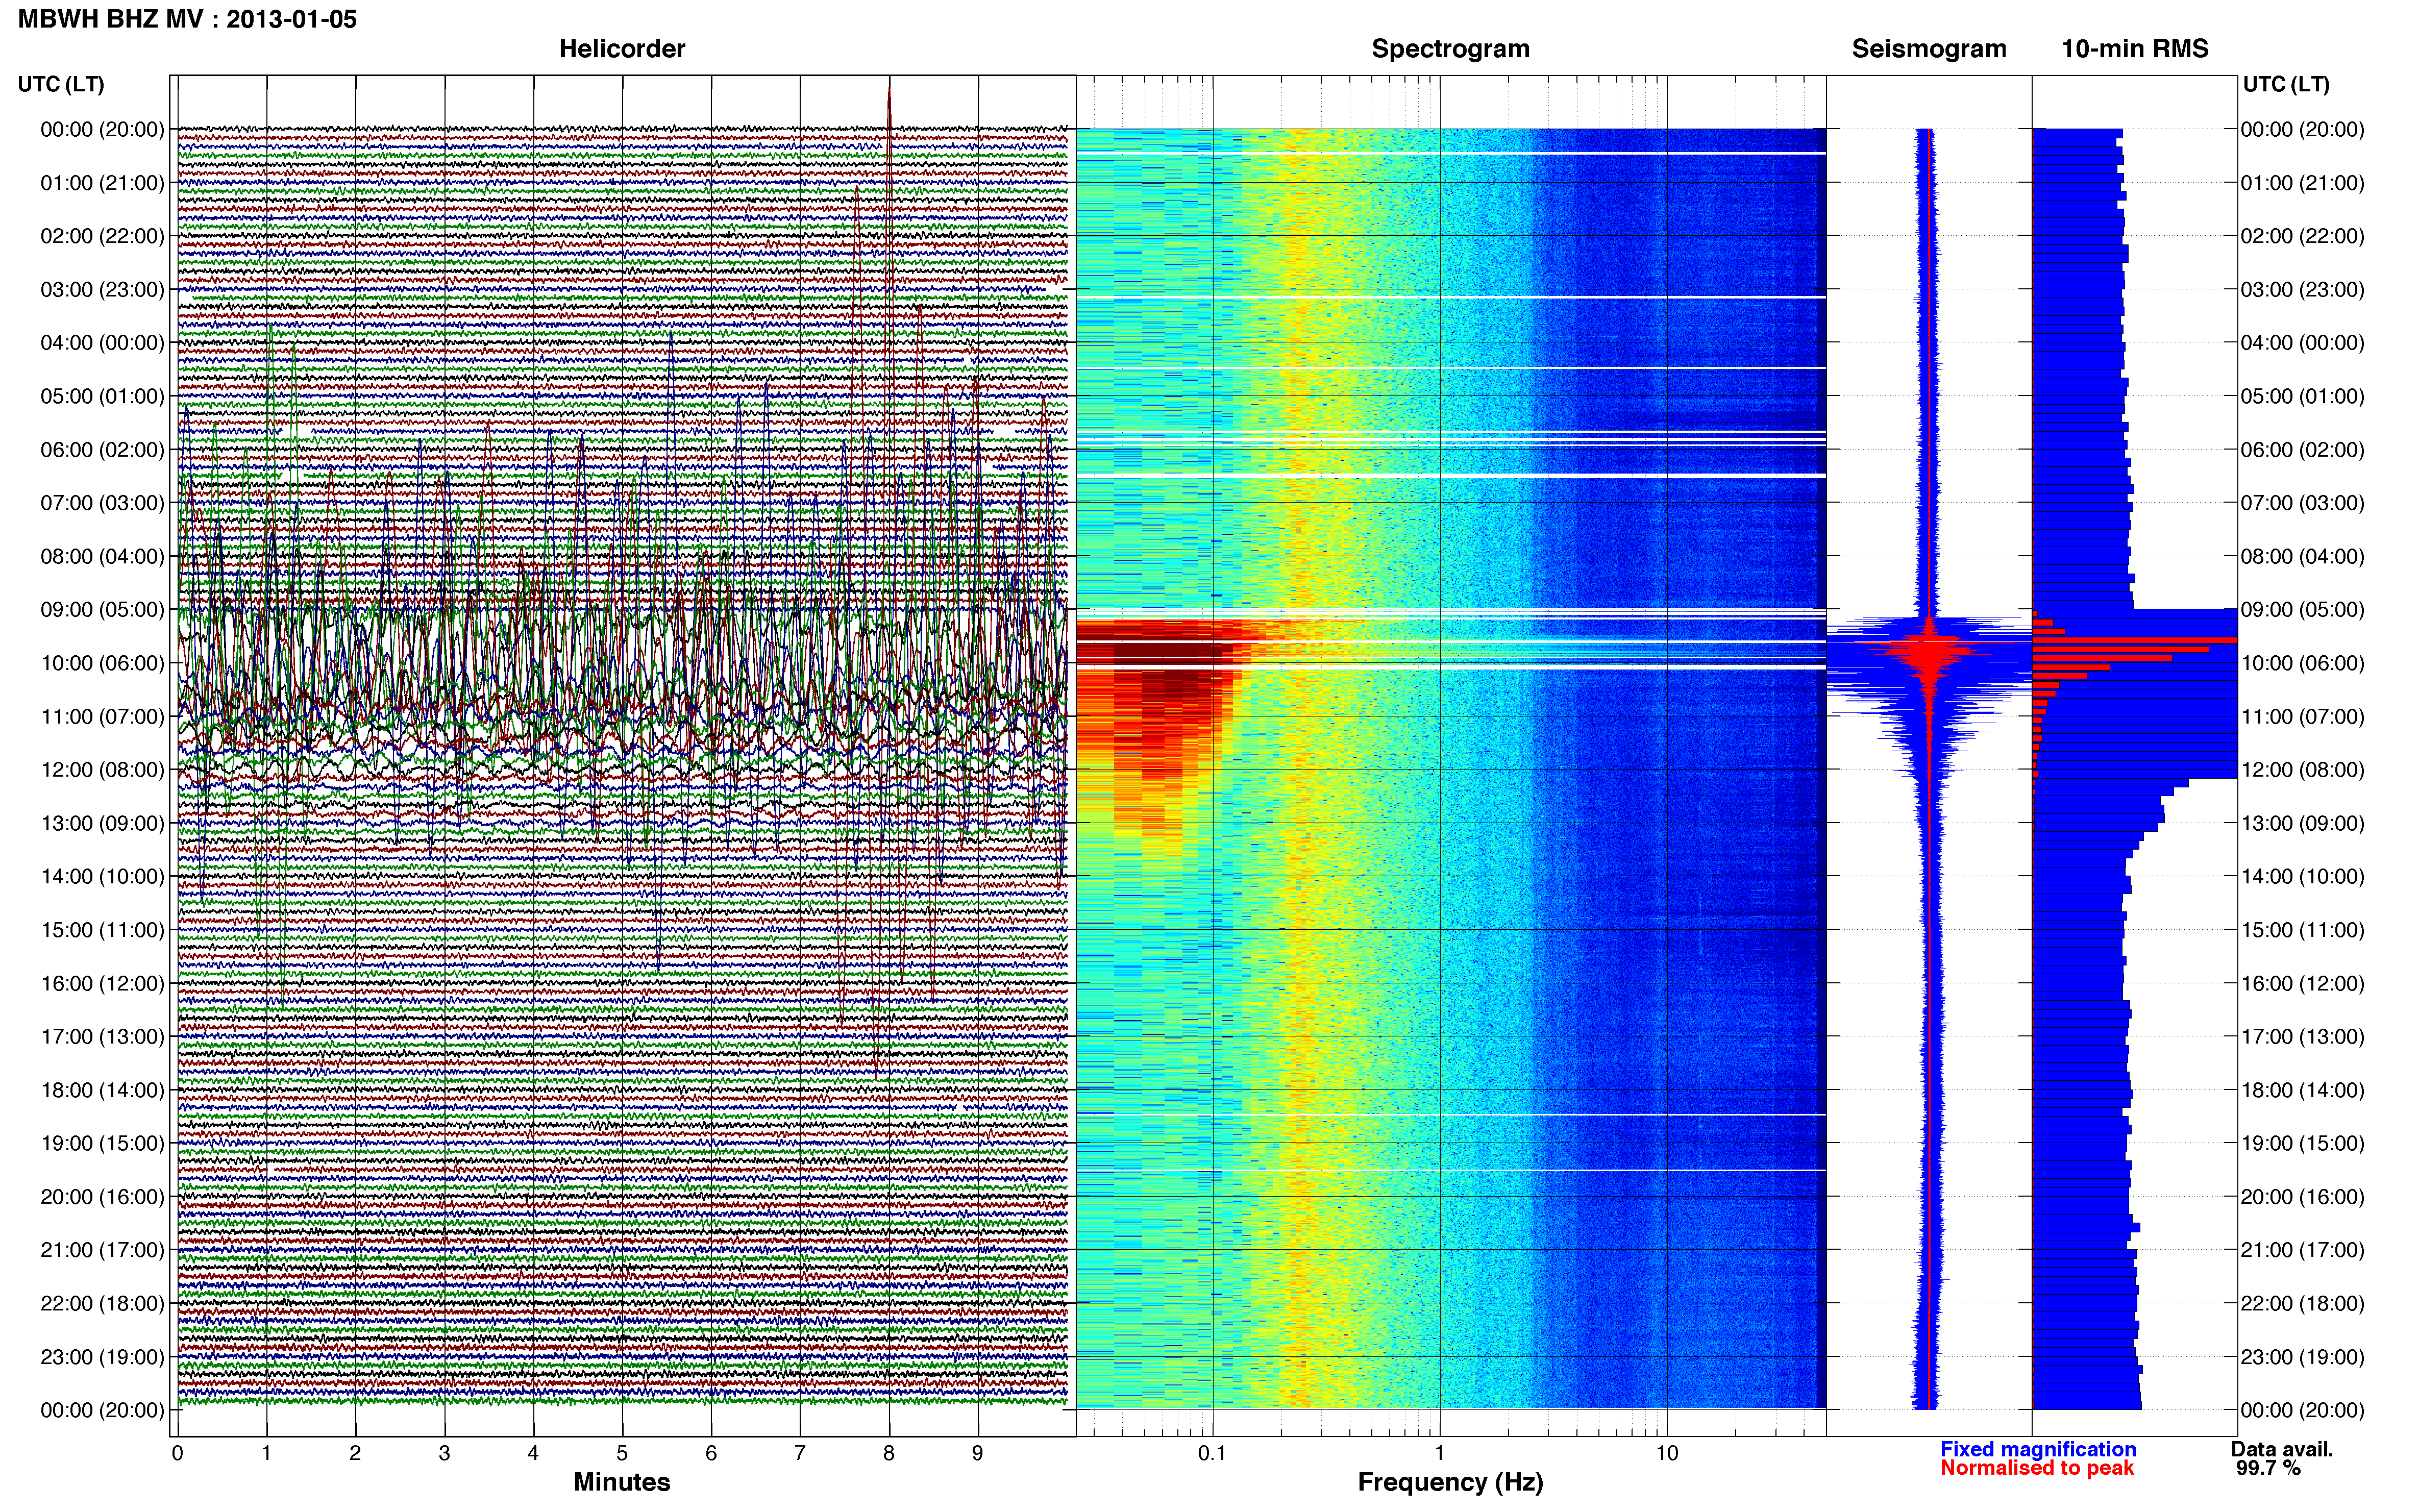Click frequency tick label '0.1'
2419x1512 pixels.
1212,1453
